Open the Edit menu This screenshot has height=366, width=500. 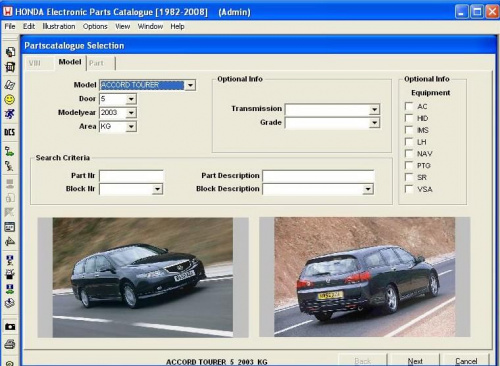tap(29, 26)
